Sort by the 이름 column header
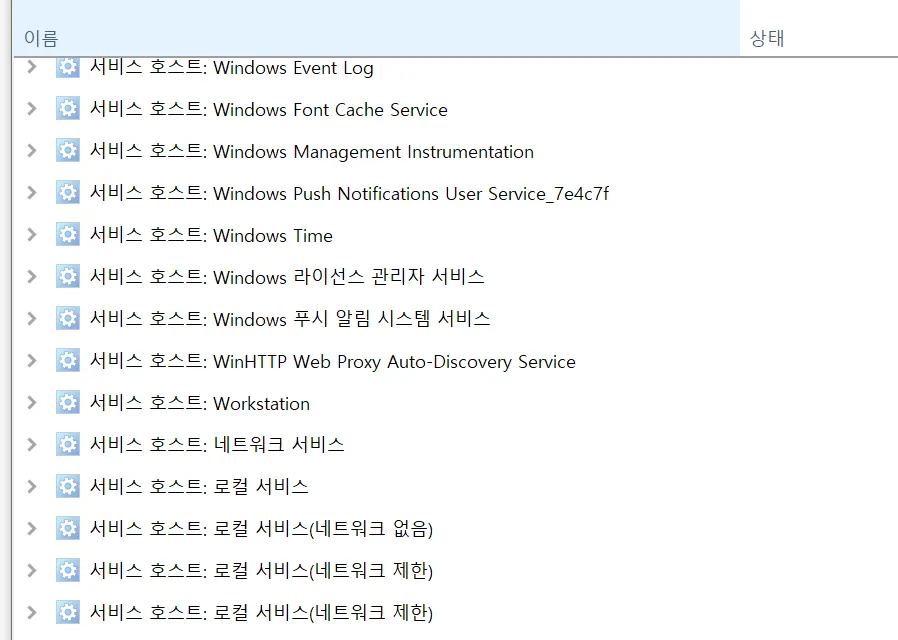 (x=376, y=29)
